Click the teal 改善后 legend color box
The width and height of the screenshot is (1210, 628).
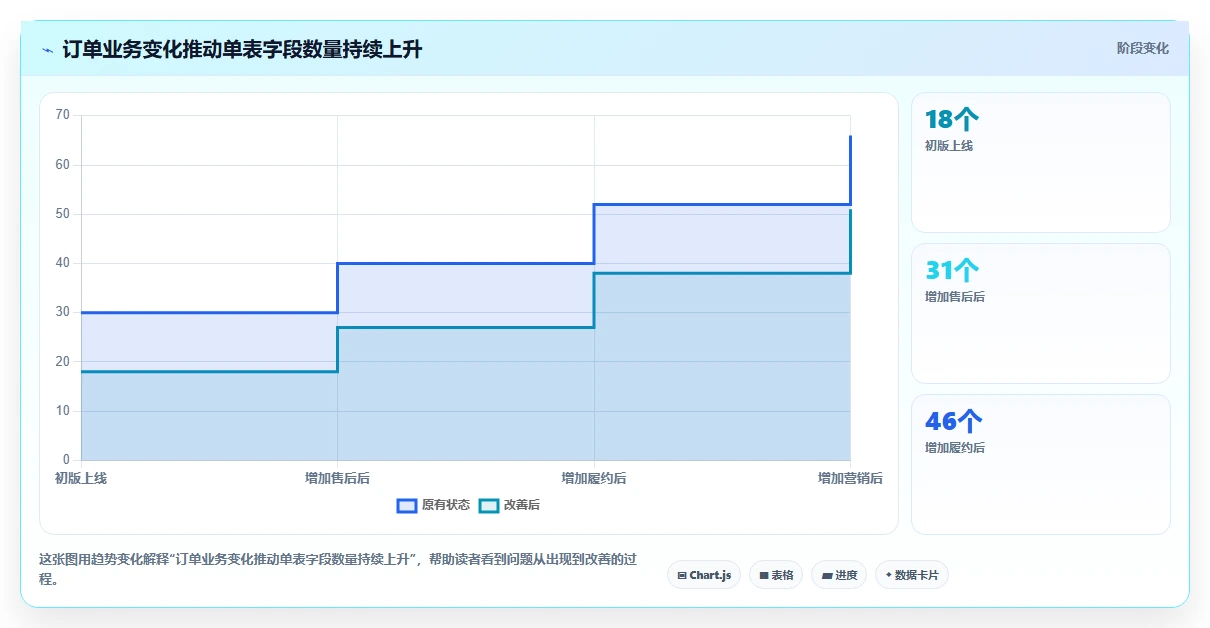[x=488, y=505]
